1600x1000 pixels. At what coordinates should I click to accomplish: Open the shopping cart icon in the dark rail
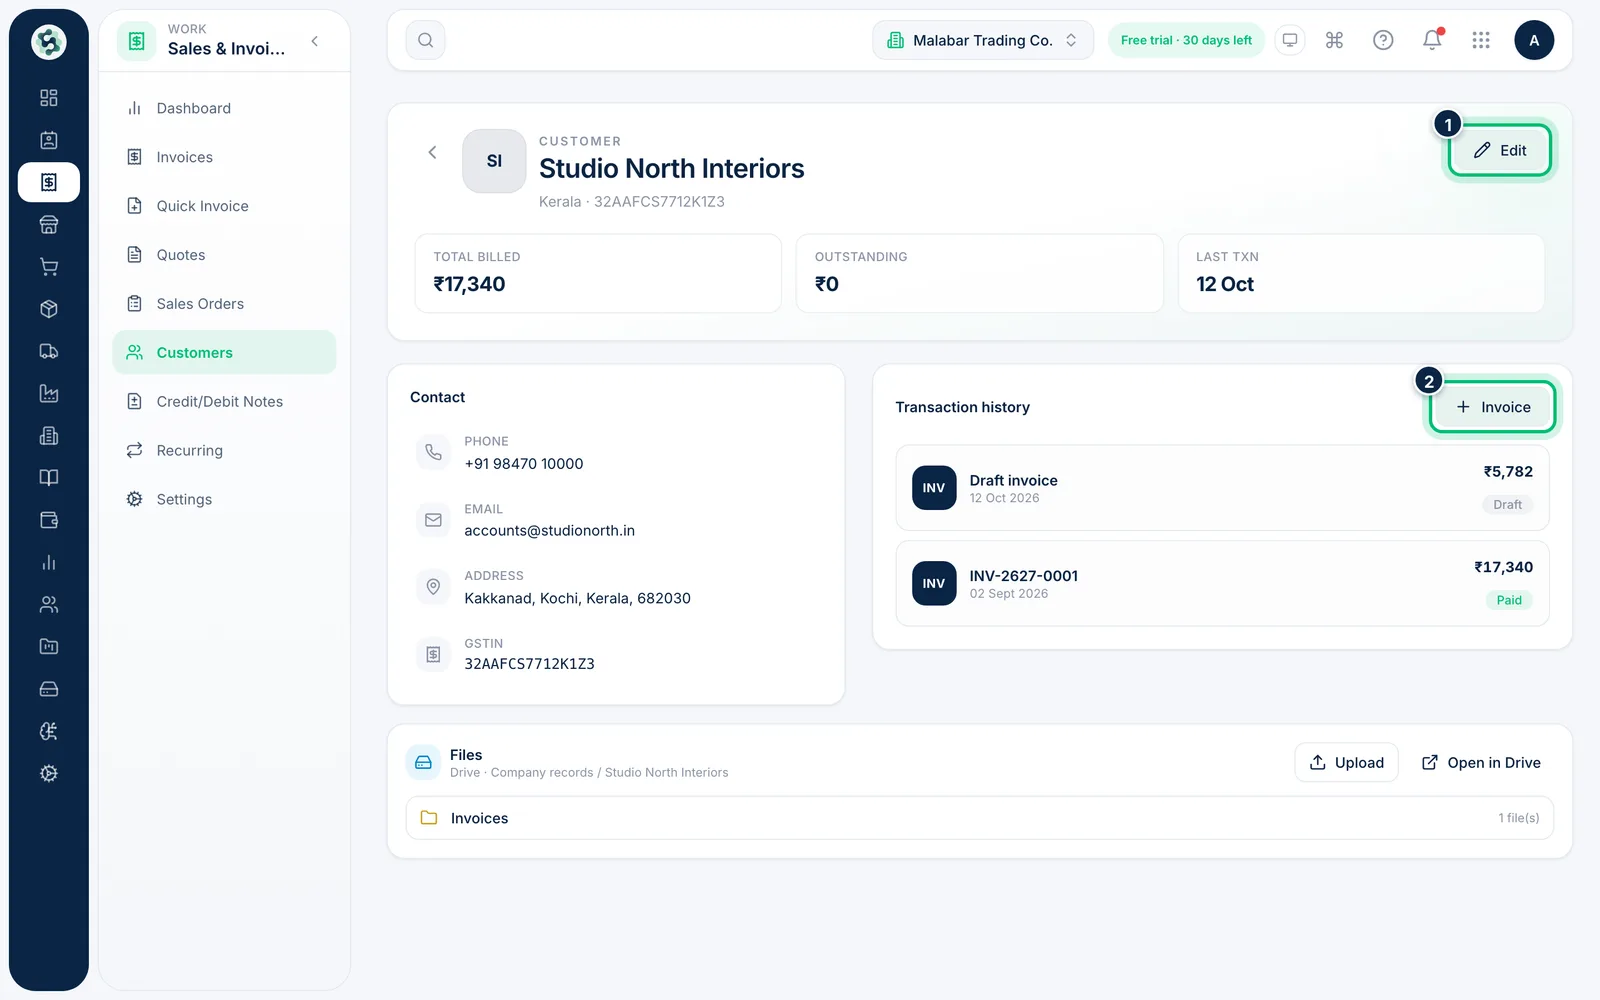pyautogui.click(x=48, y=267)
